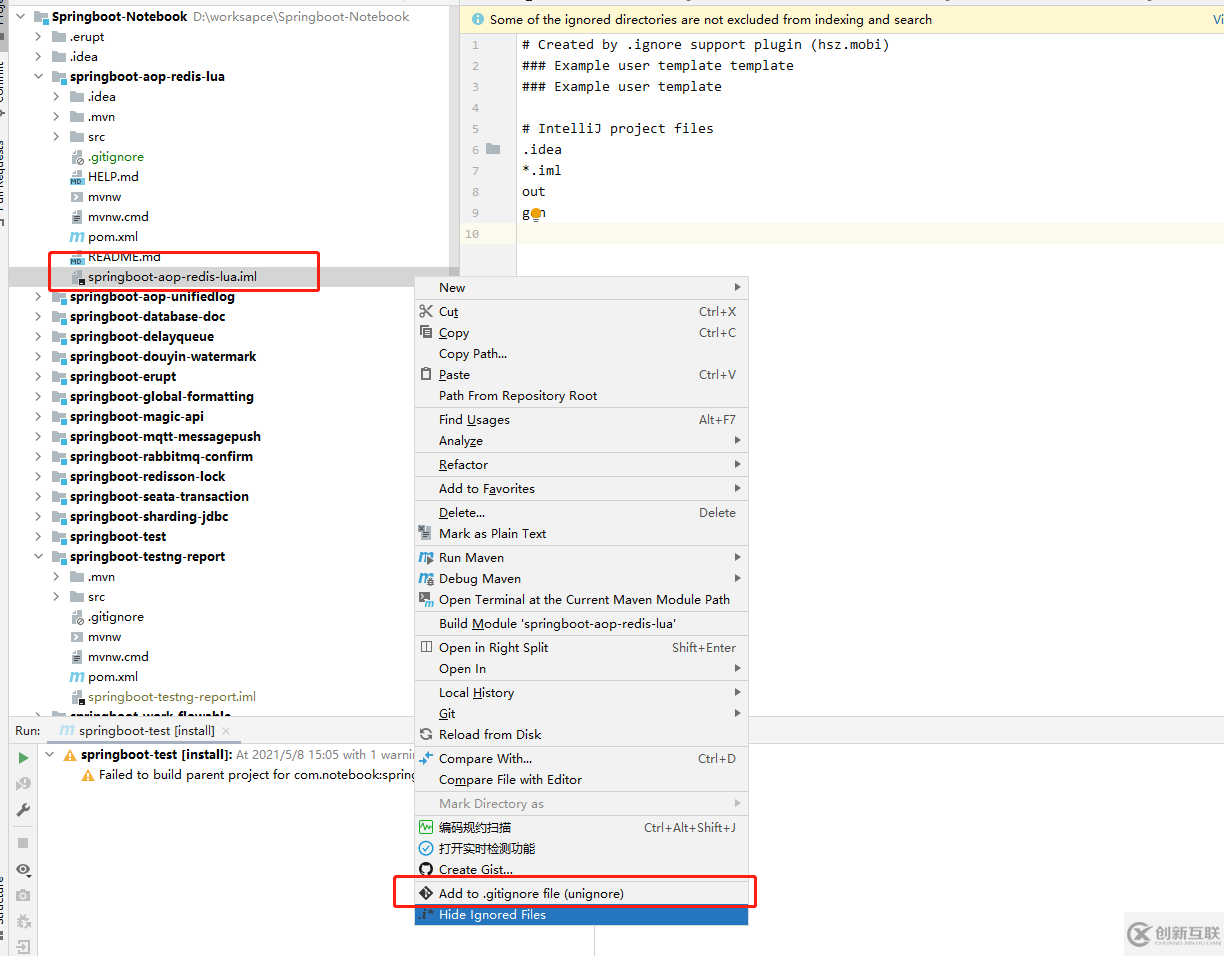Open the New submenu arrow
Viewport: 1224px width, 956px height.
click(738, 288)
